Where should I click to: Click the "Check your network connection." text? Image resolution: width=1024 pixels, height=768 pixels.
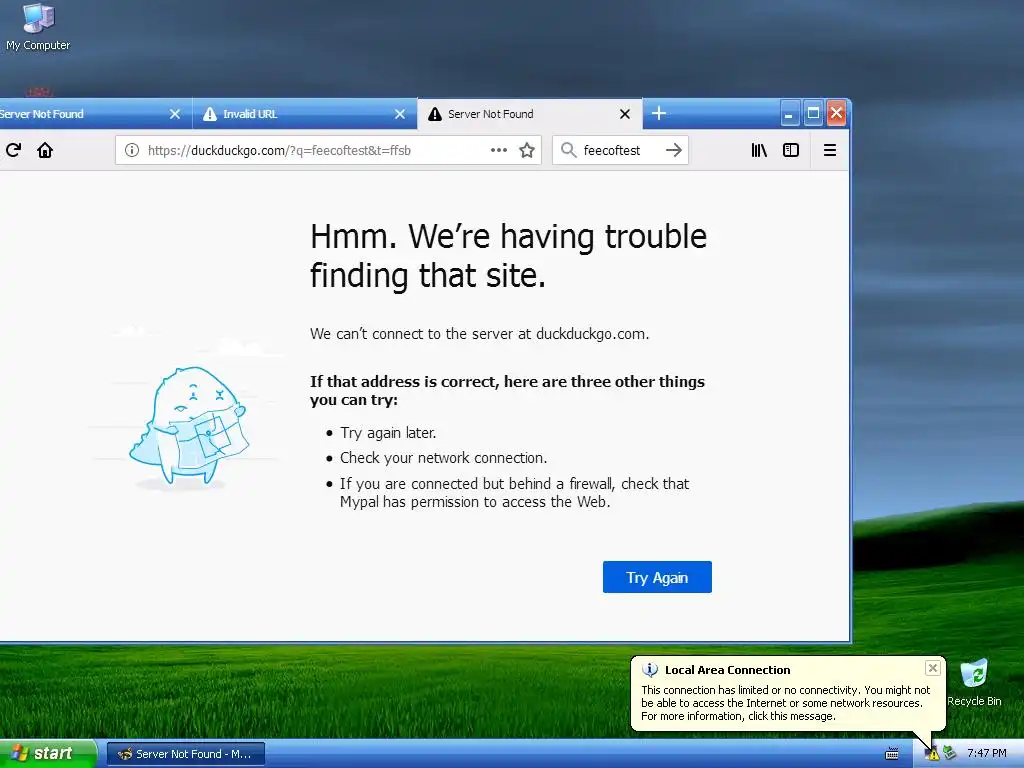[x=443, y=458]
